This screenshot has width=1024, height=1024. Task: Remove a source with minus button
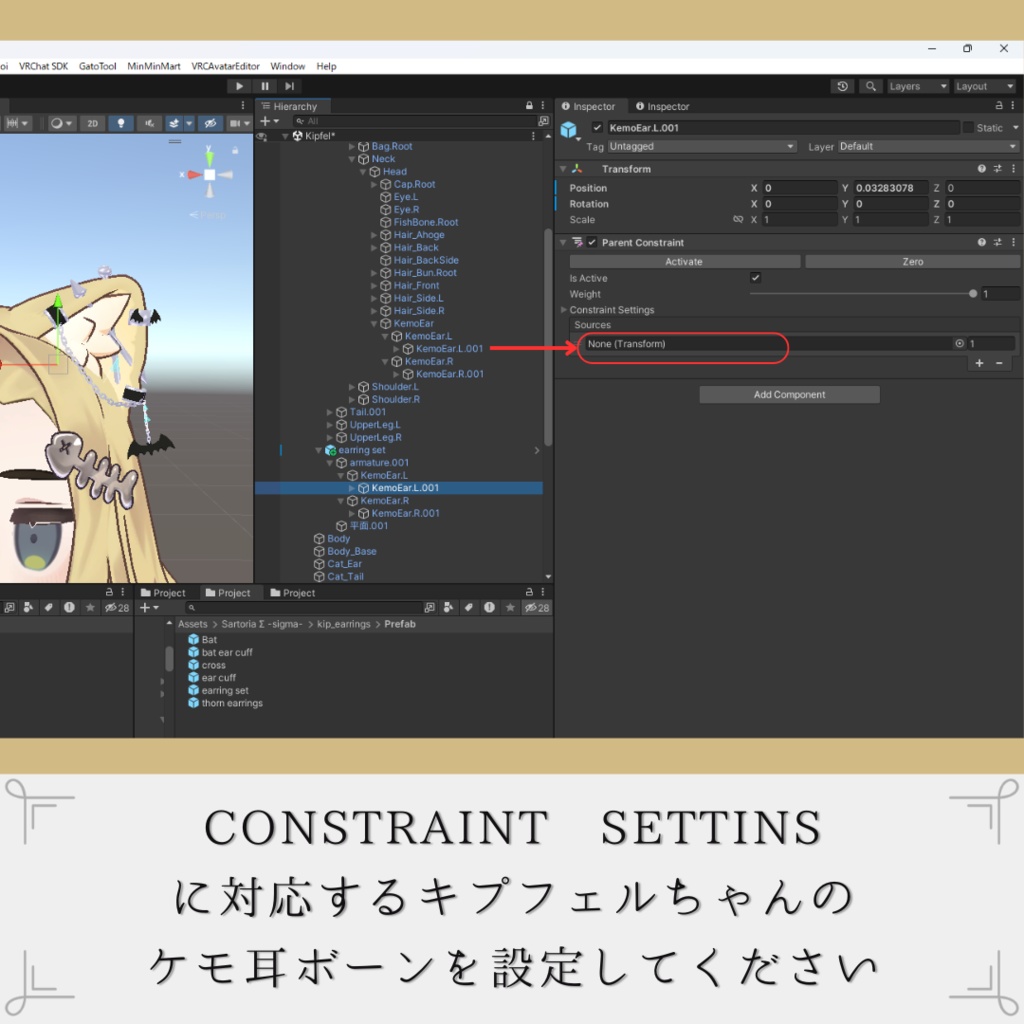coord(999,363)
